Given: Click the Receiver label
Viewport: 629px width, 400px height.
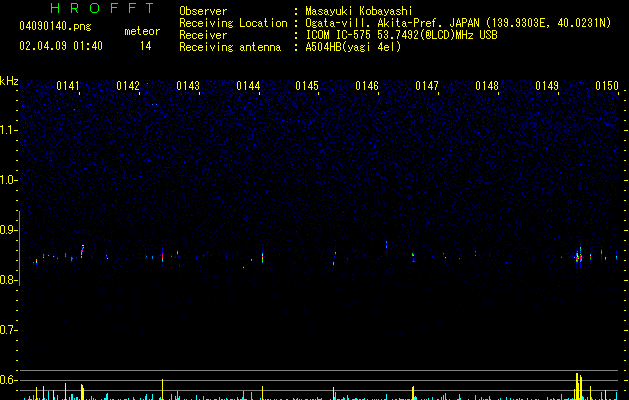Looking at the screenshot, I should 203,35.
